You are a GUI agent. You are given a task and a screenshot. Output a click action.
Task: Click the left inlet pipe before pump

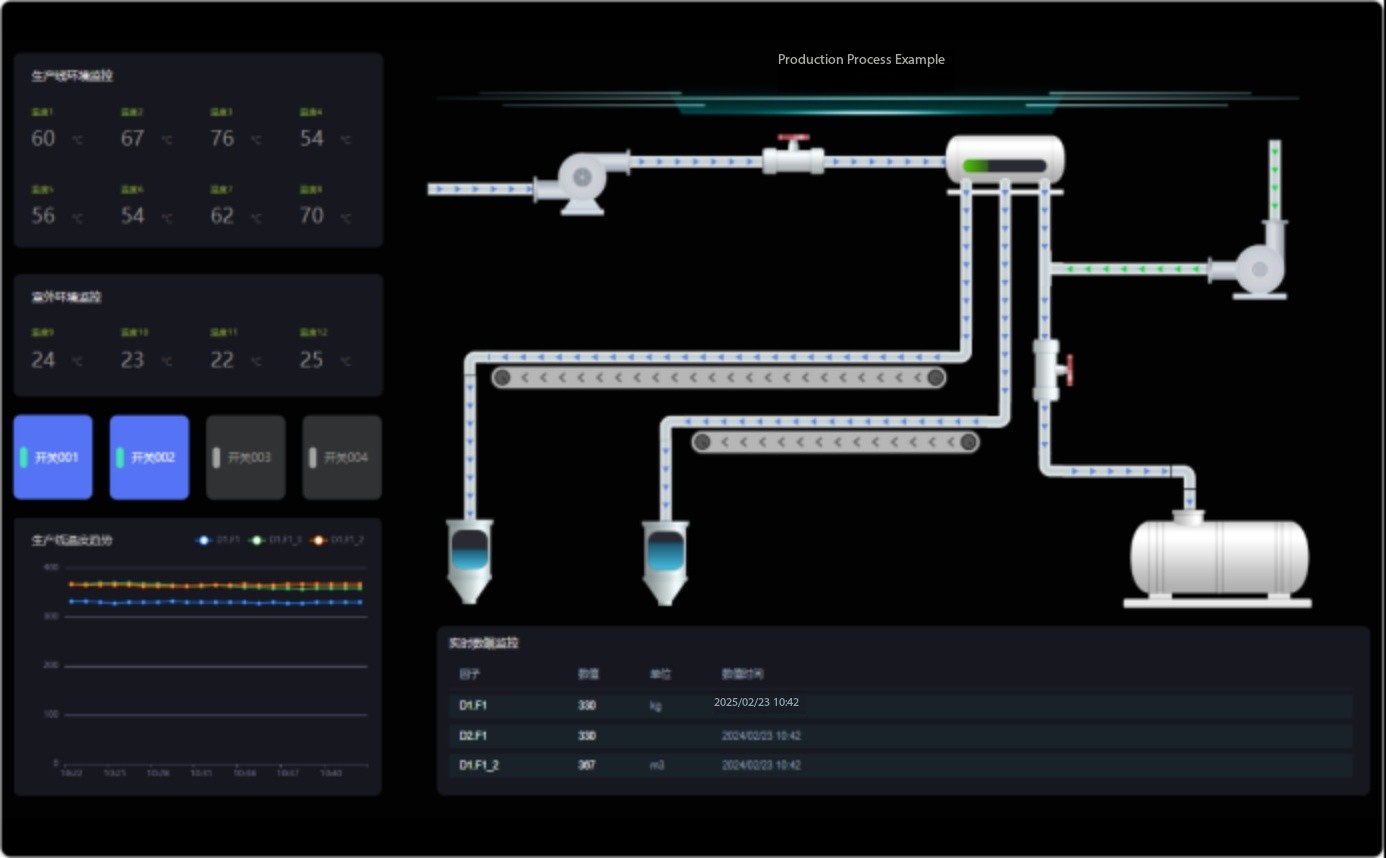click(x=481, y=189)
